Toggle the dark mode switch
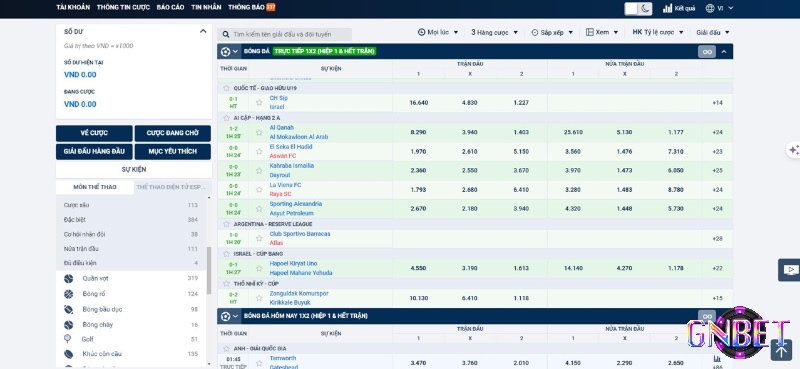Image resolution: width=800 pixels, height=369 pixels. click(x=638, y=8)
